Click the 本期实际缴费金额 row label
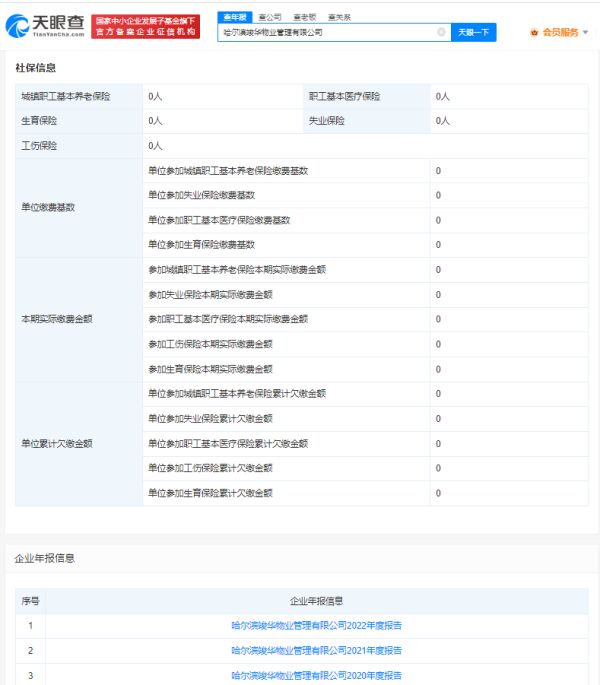600x685 pixels. (x=56, y=319)
